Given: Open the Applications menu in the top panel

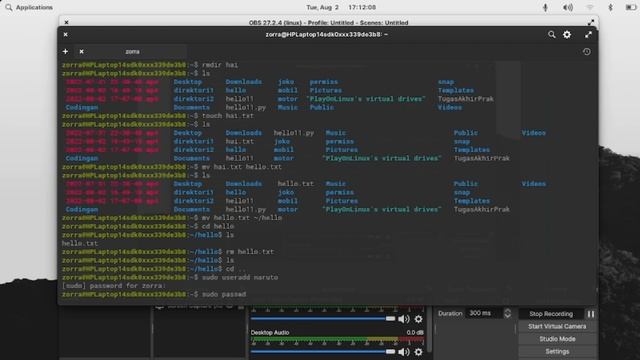Looking at the screenshot, I should tap(29, 7).
